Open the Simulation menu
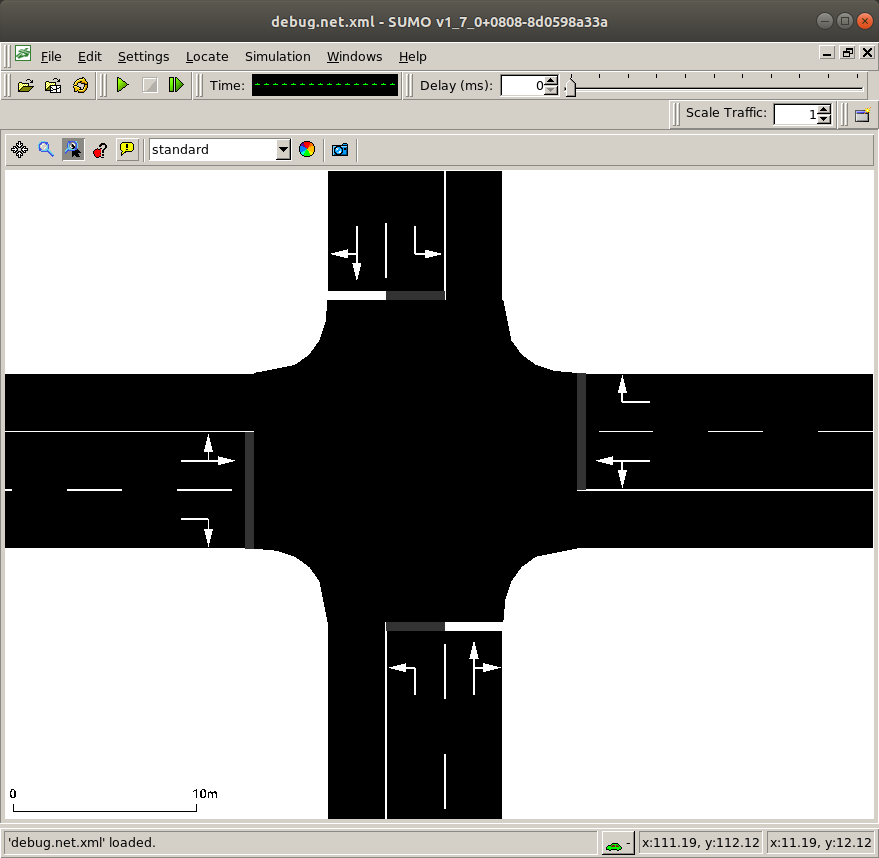 pos(277,57)
